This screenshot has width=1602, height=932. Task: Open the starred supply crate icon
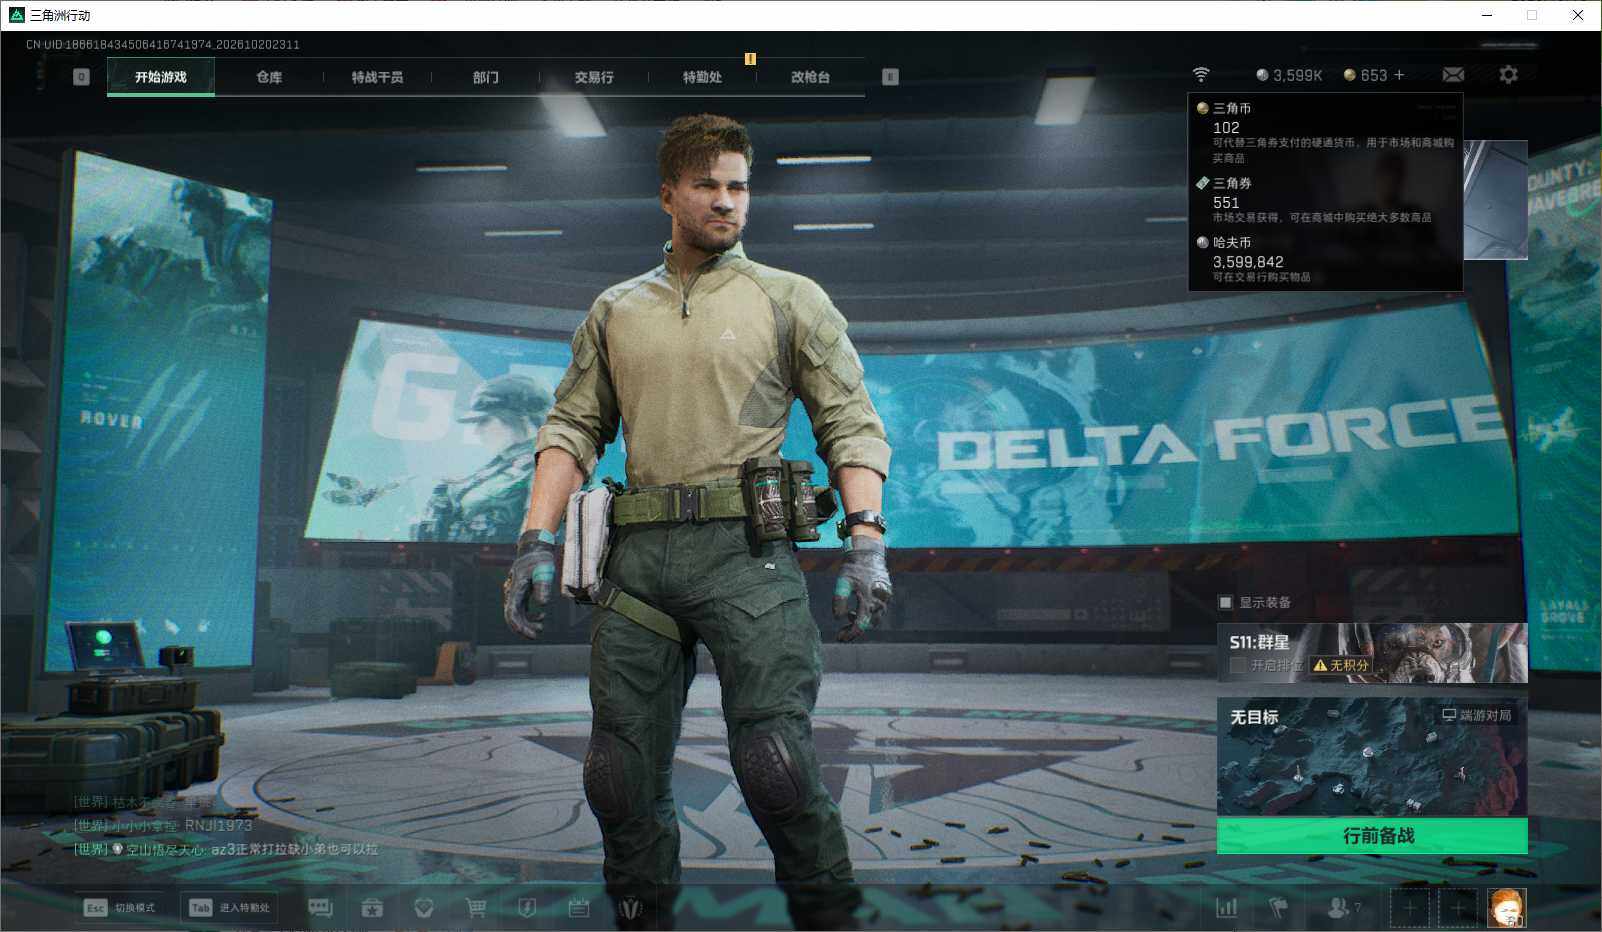click(372, 907)
